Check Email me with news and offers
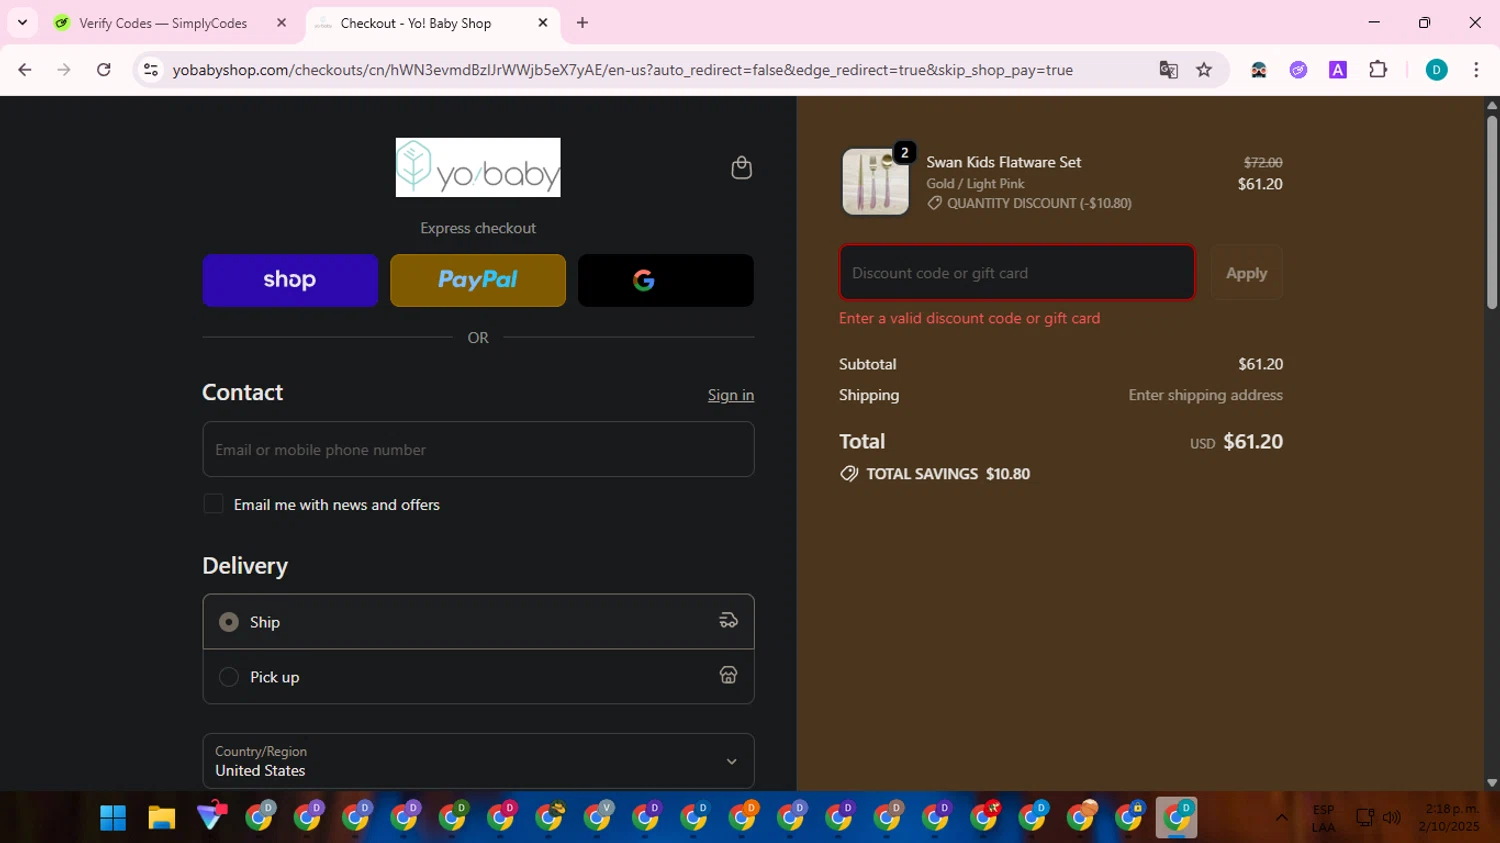 click(213, 504)
